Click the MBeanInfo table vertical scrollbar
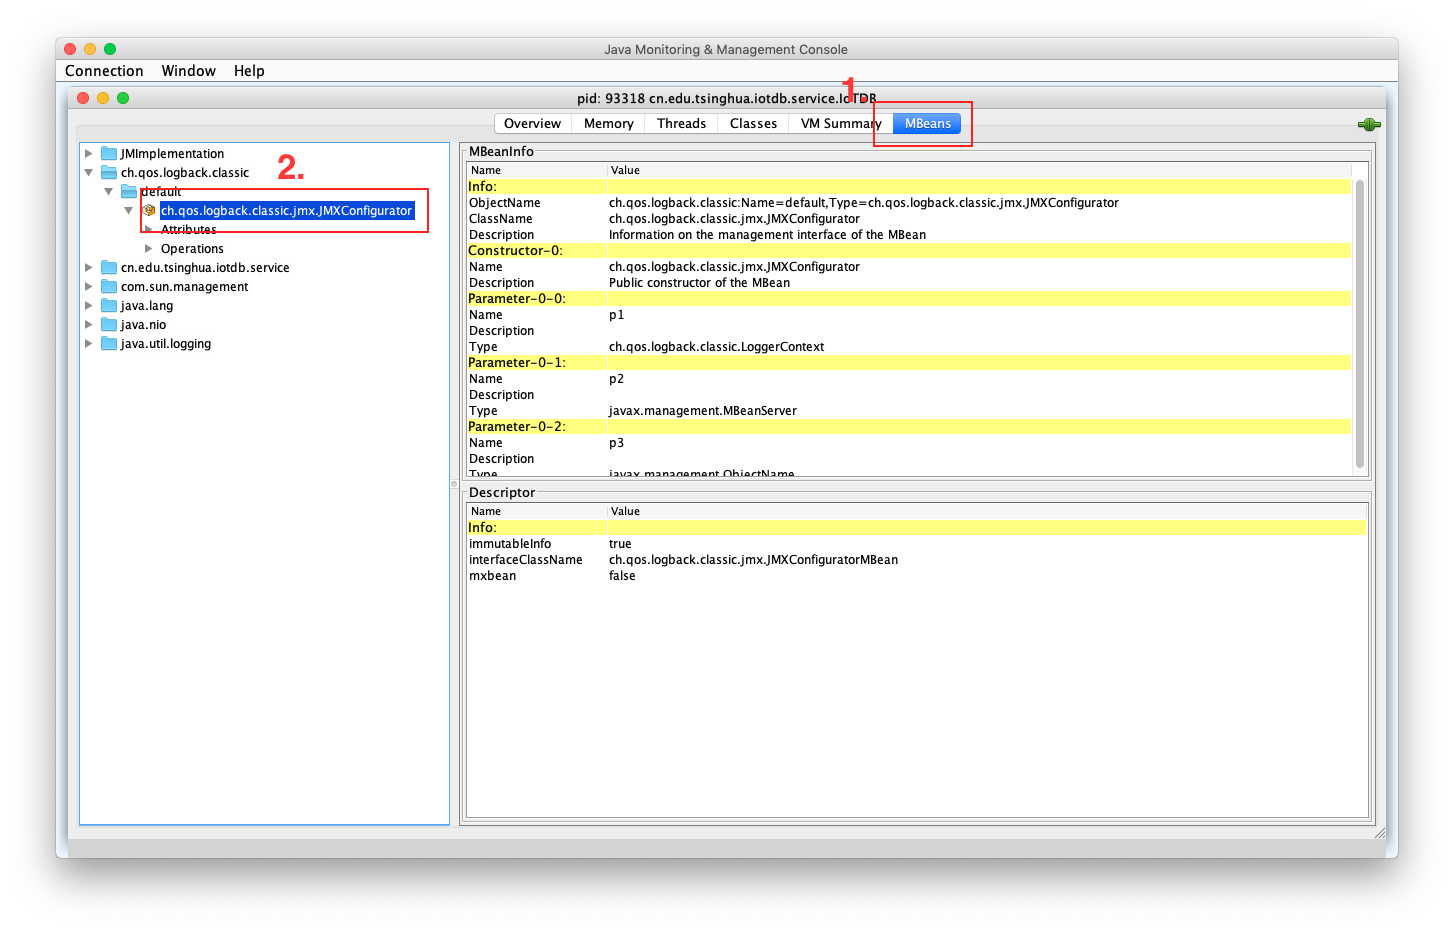1454x932 pixels. click(x=1359, y=320)
